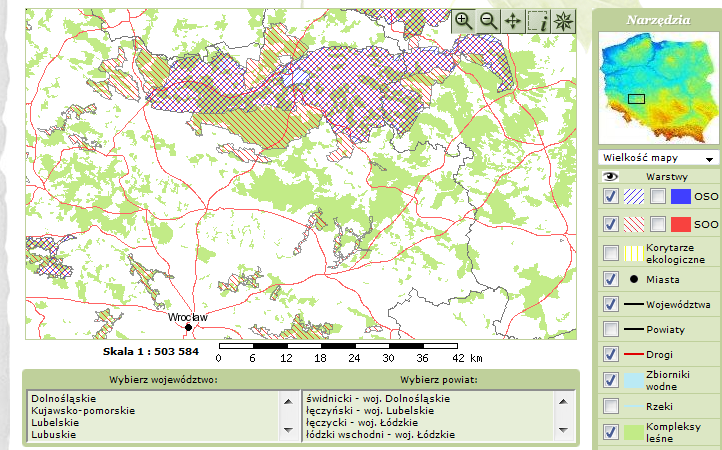
Task: Toggle the Drogi layer checkbox
Action: point(611,354)
